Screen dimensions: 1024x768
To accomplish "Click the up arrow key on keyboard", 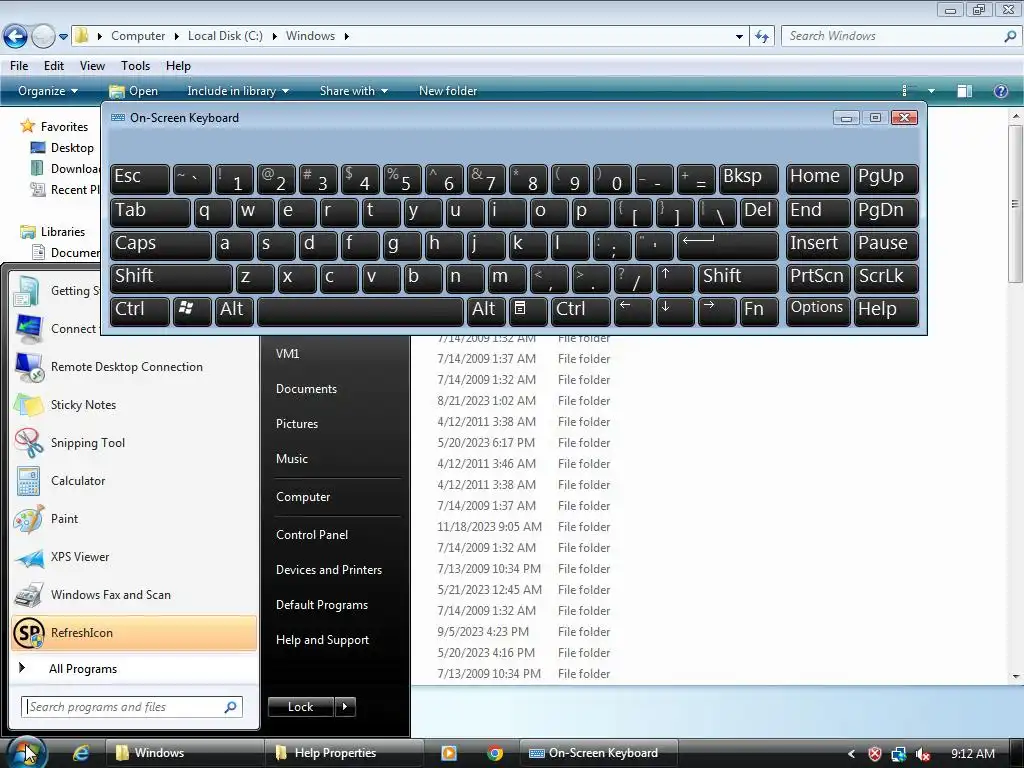I will tap(674, 278).
